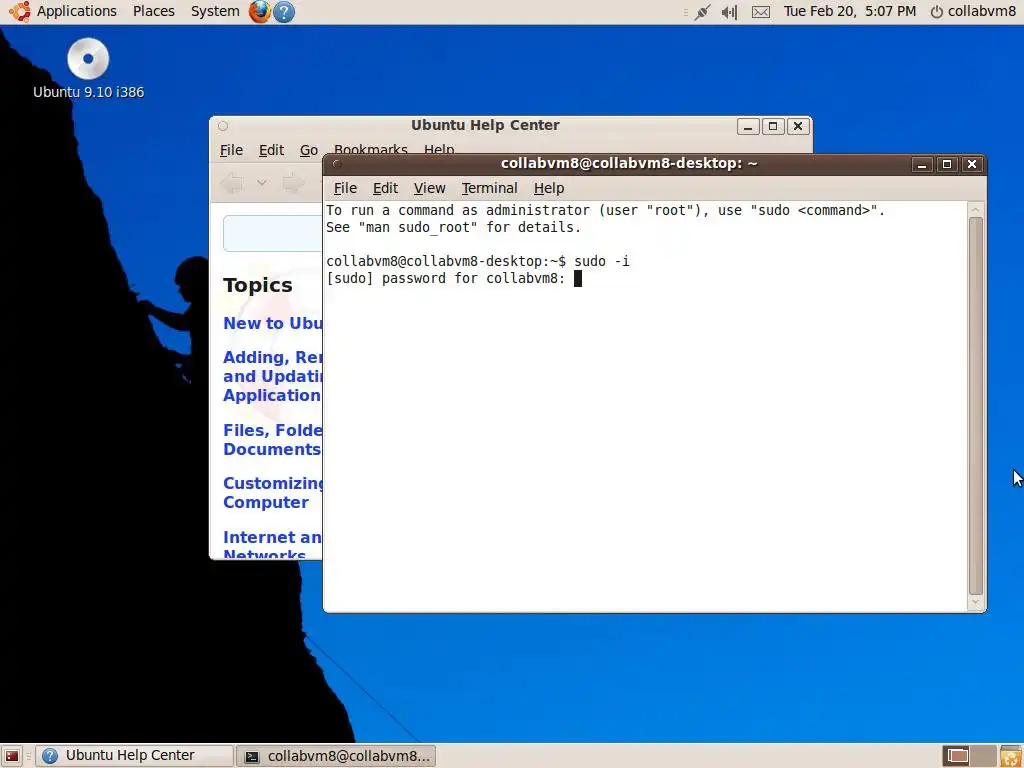Viewport: 1024px width, 768px height.
Task: Switch to Ubuntu Help Center taskbar button
Action: click(134, 756)
